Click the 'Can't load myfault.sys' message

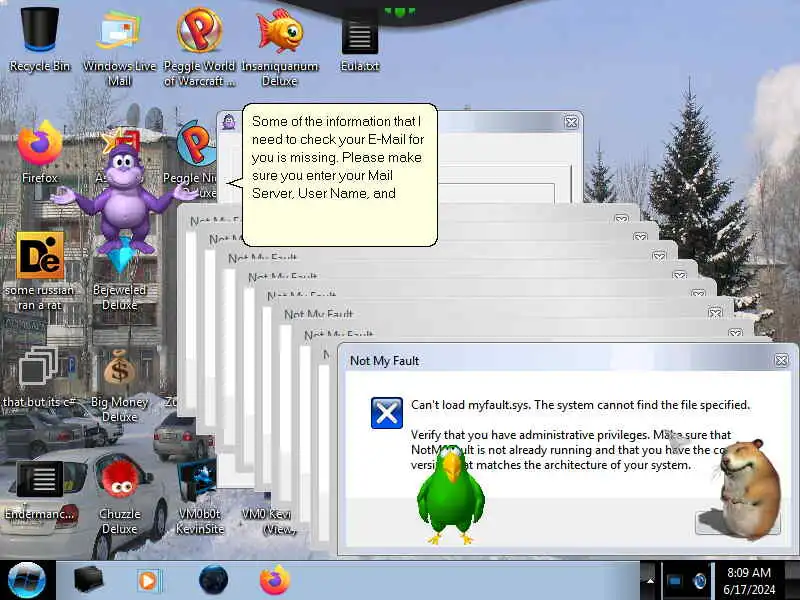(581, 405)
